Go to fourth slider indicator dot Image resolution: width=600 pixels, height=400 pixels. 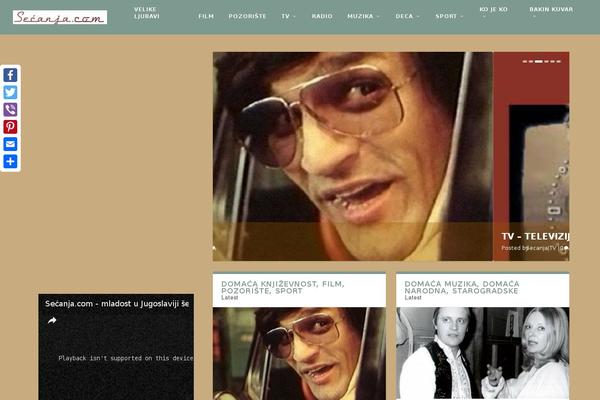tap(546, 61)
